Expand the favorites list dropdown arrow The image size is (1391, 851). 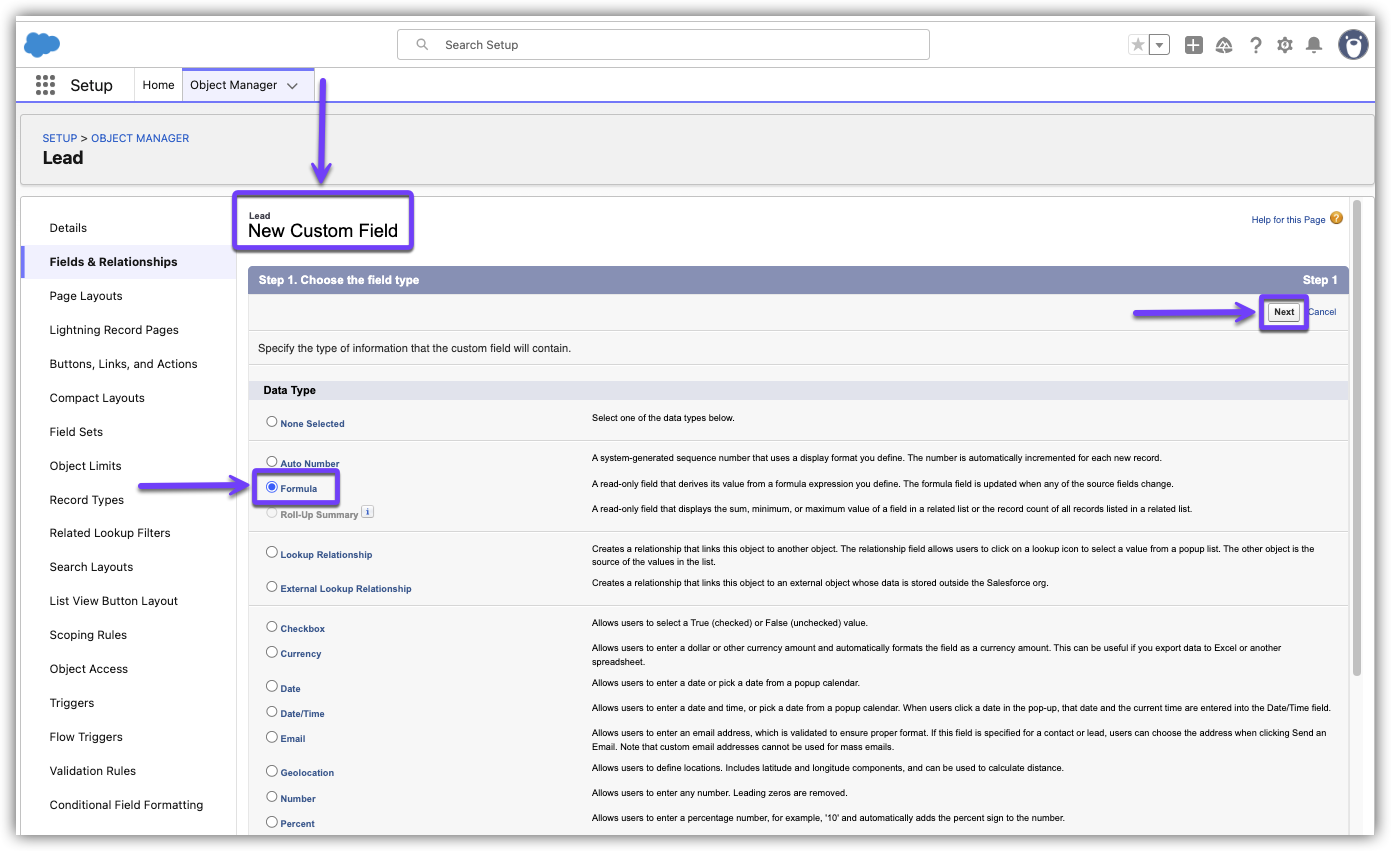click(x=1159, y=45)
